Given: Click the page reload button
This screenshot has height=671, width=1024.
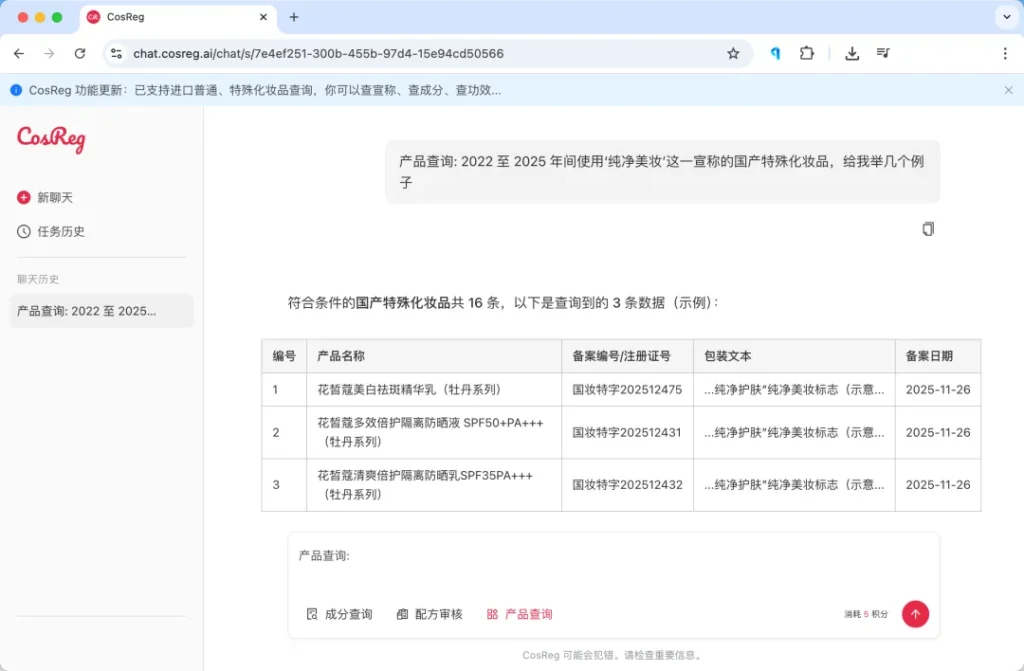Looking at the screenshot, I should click(80, 54).
